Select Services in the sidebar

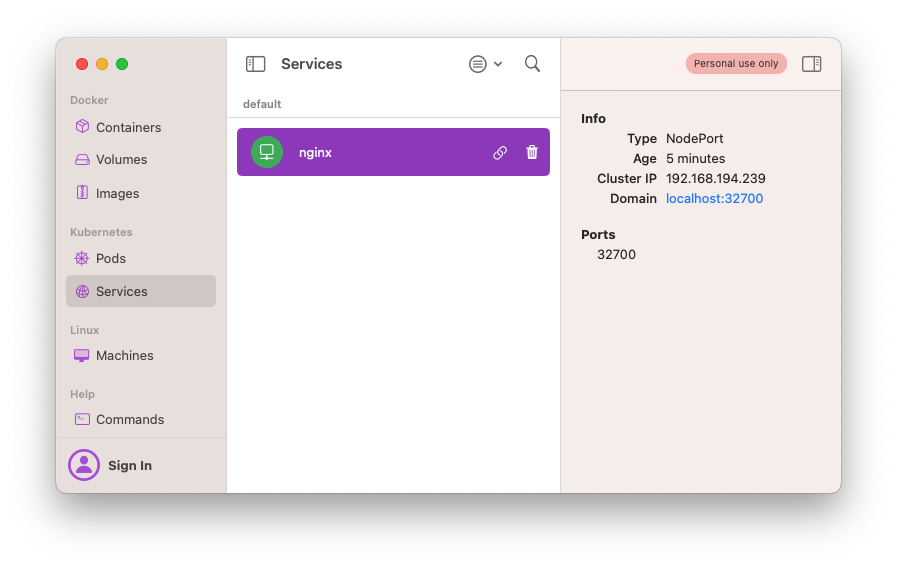tap(141, 291)
